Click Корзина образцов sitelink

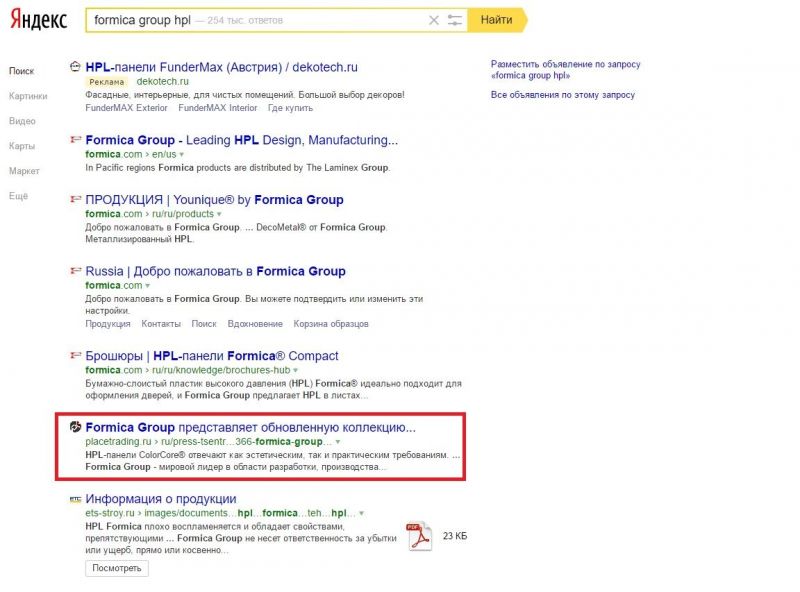[331, 324]
